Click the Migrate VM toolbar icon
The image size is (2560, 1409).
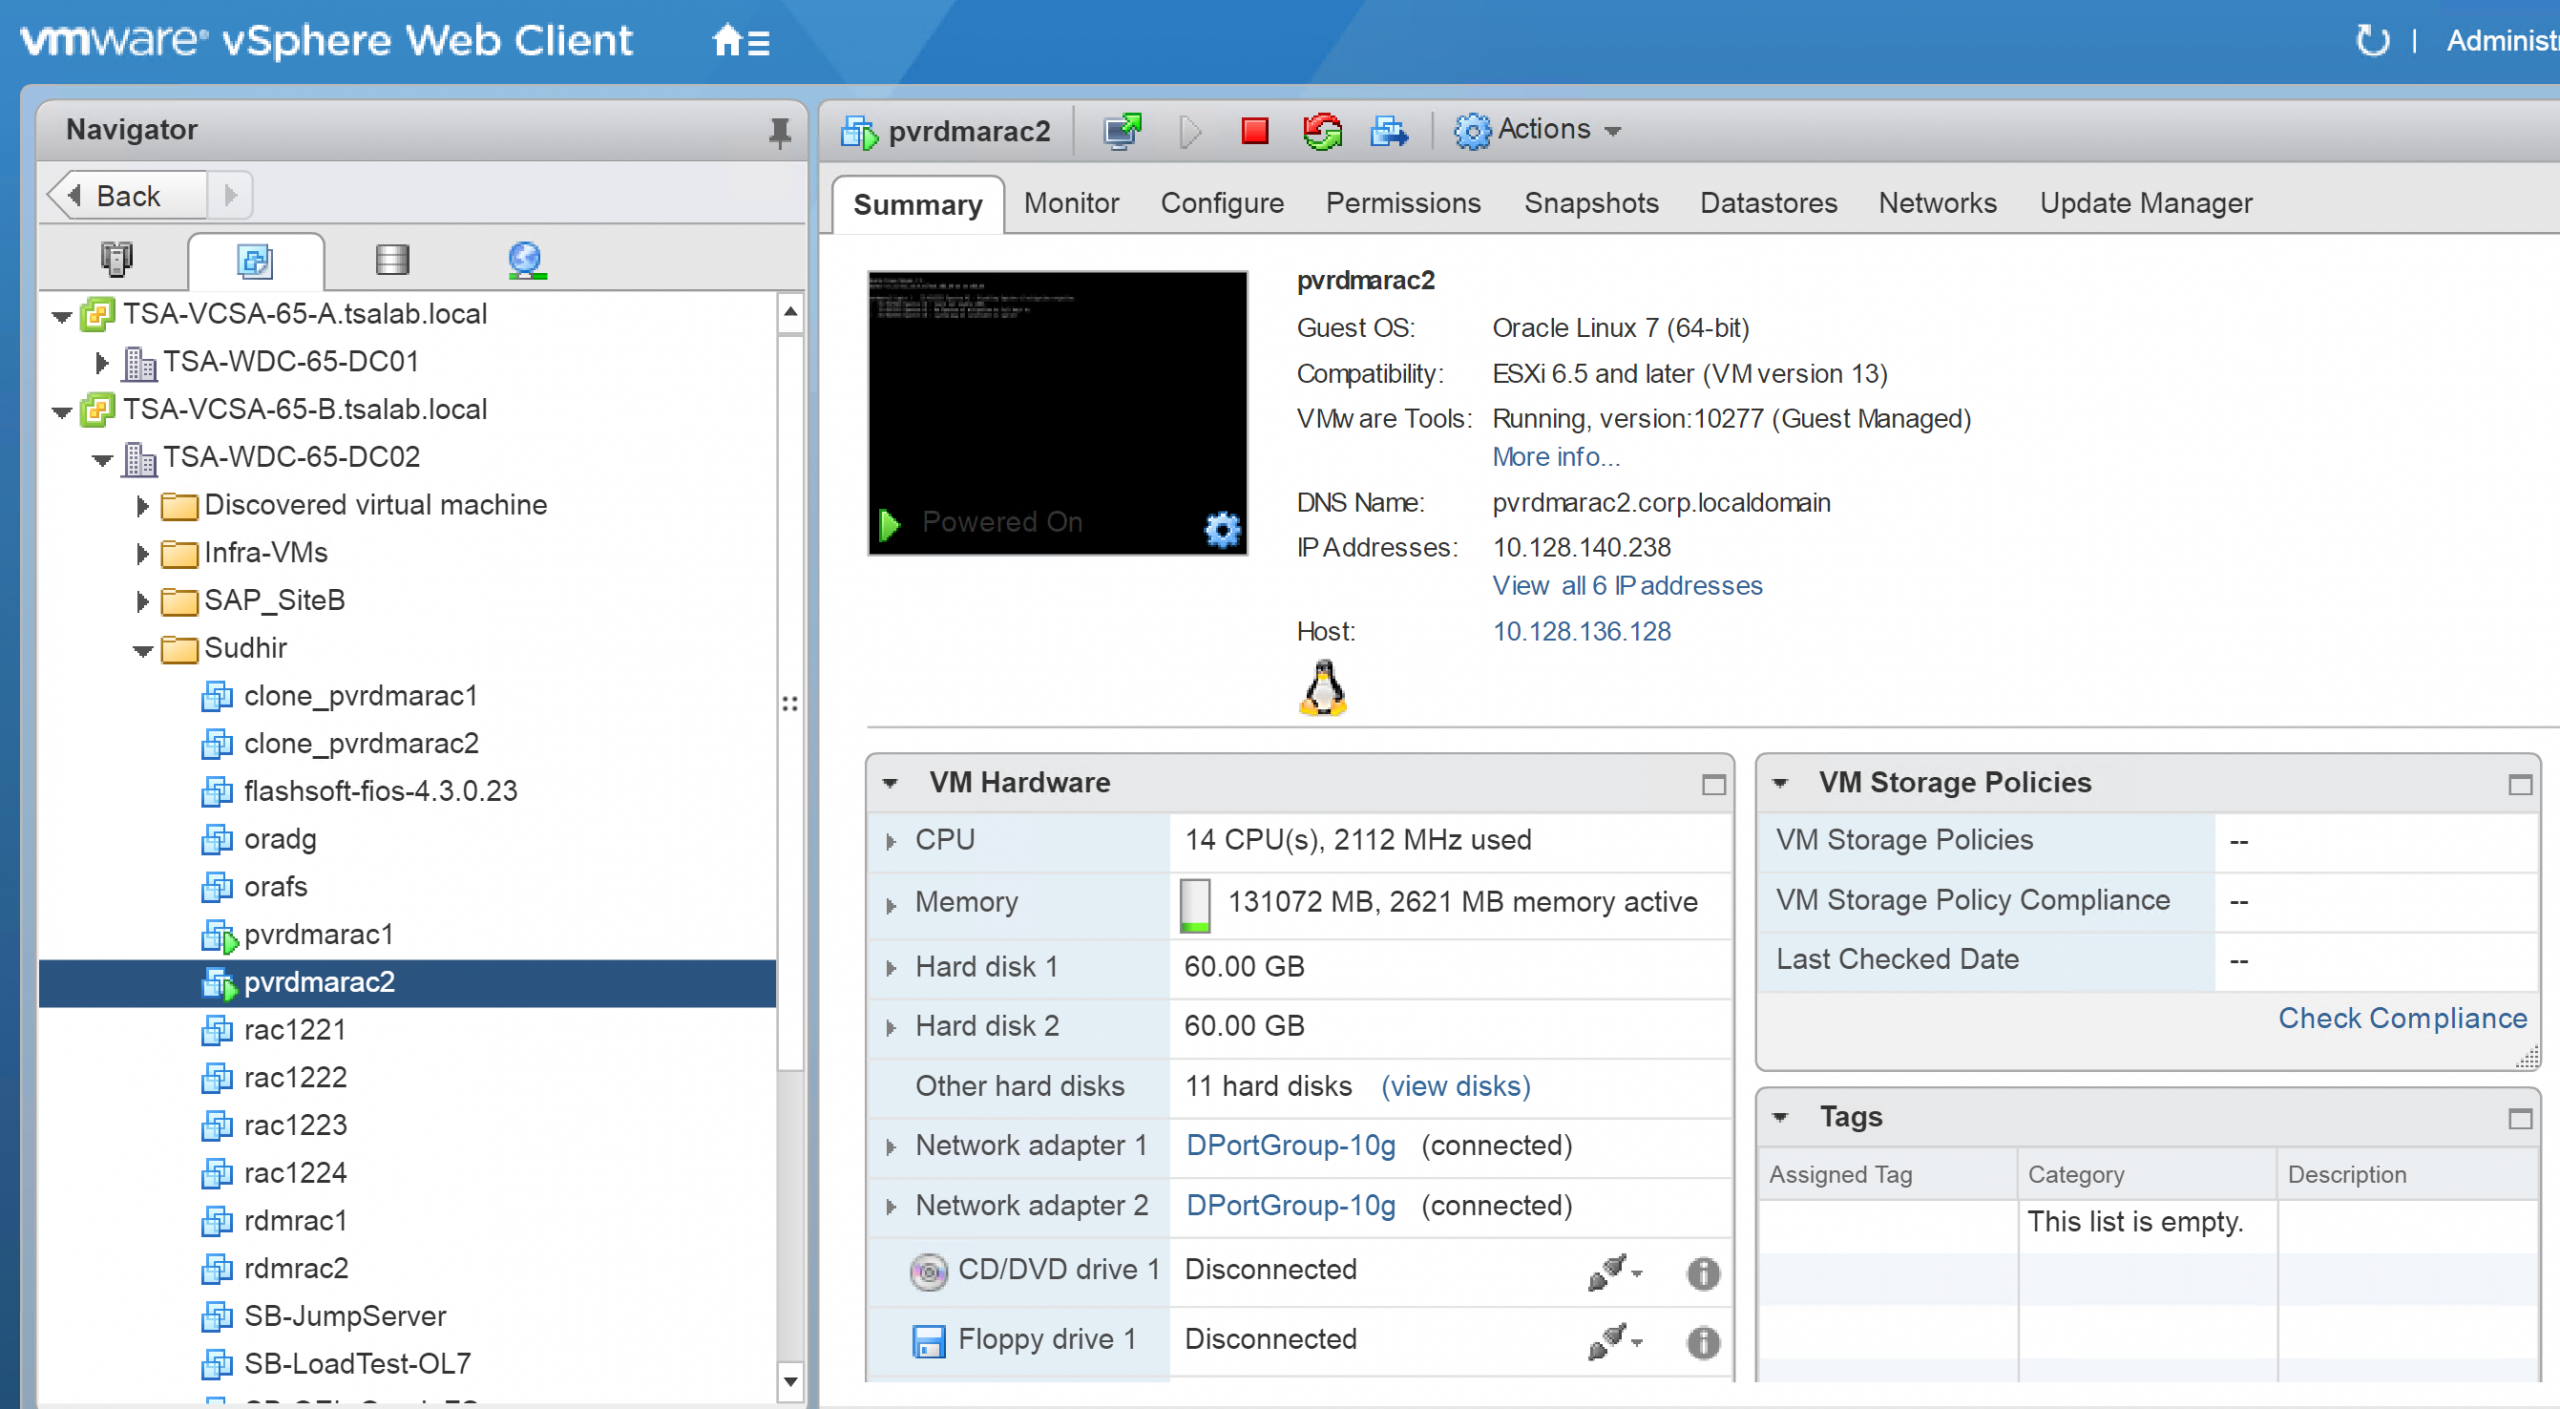[x=1389, y=131]
